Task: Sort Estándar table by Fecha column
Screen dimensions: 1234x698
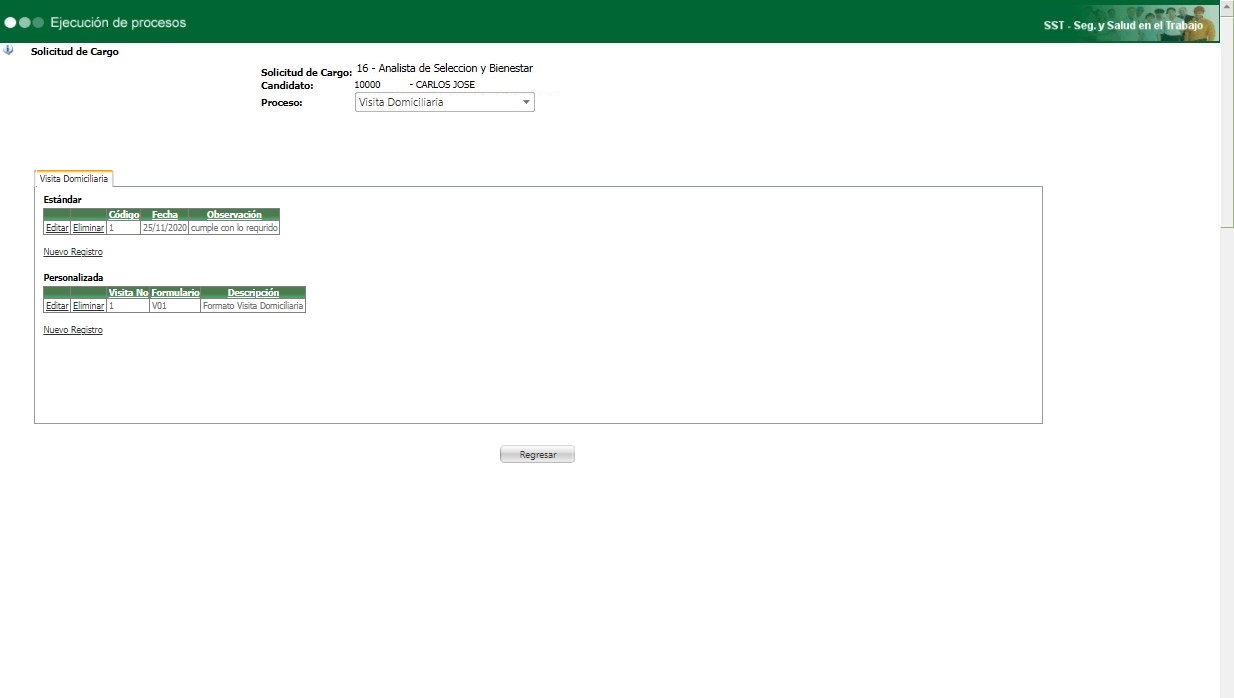Action: point(165,214)
